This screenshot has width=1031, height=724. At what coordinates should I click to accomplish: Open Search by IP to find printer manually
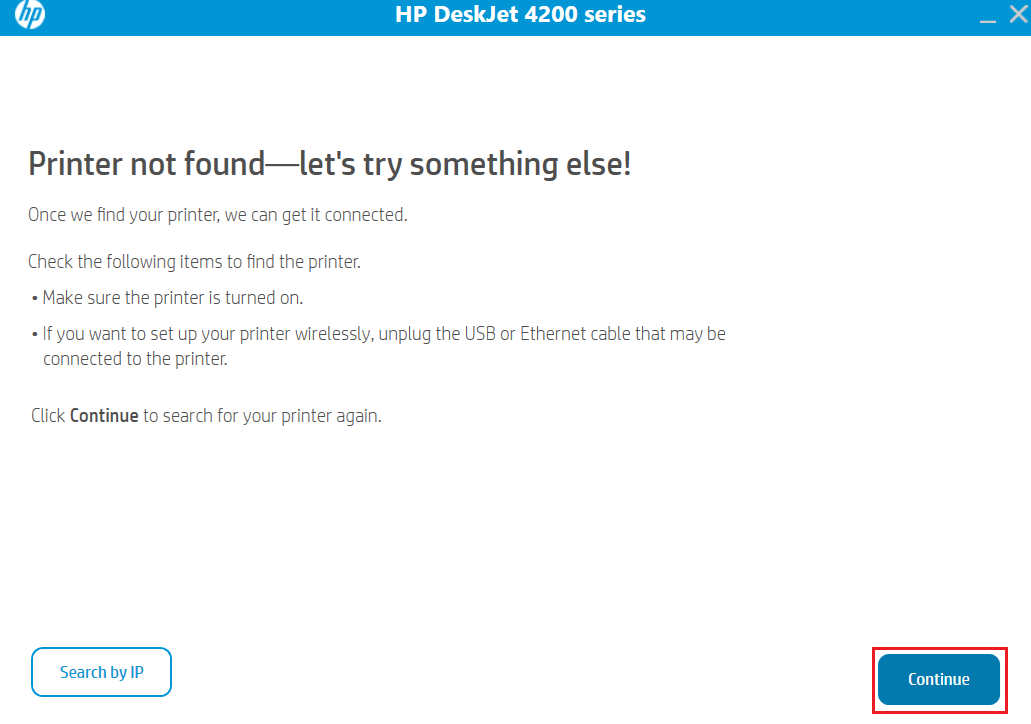click(x=101, y=672)
